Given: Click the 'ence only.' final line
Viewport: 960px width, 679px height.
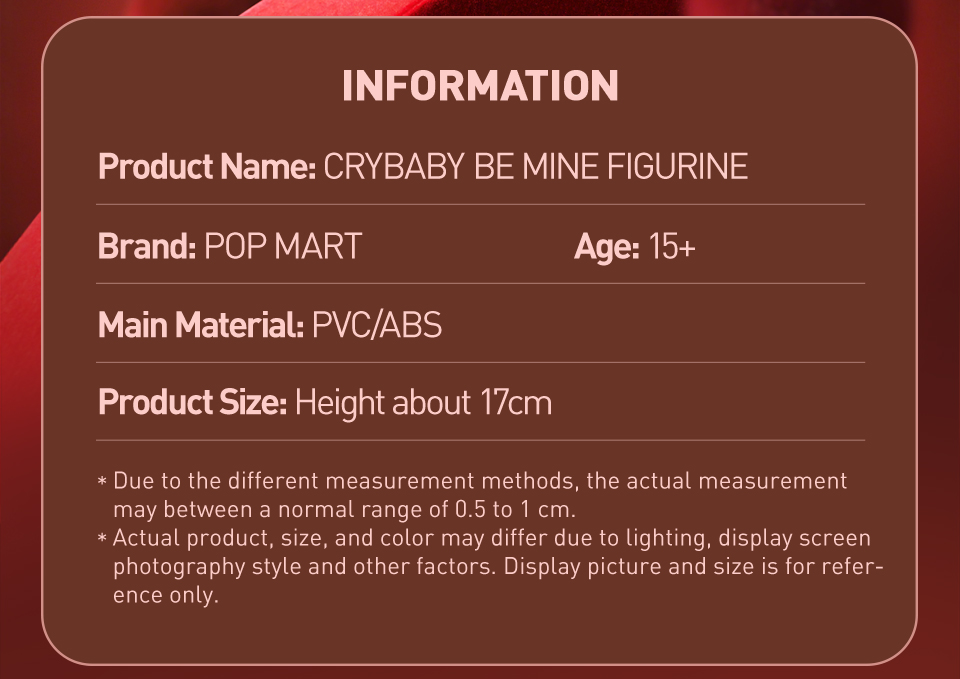Looking at the screenshot, I should coord(166,595).
